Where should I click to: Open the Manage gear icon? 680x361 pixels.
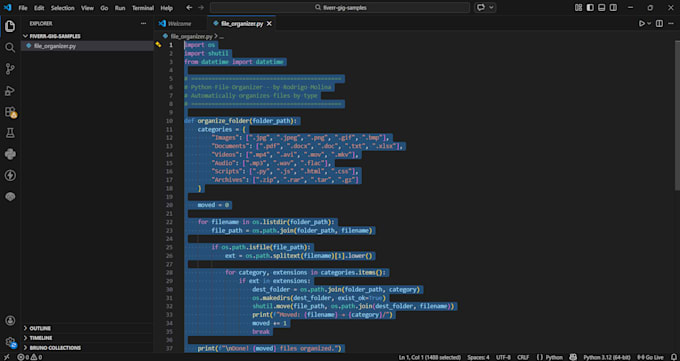click(10, 342)
